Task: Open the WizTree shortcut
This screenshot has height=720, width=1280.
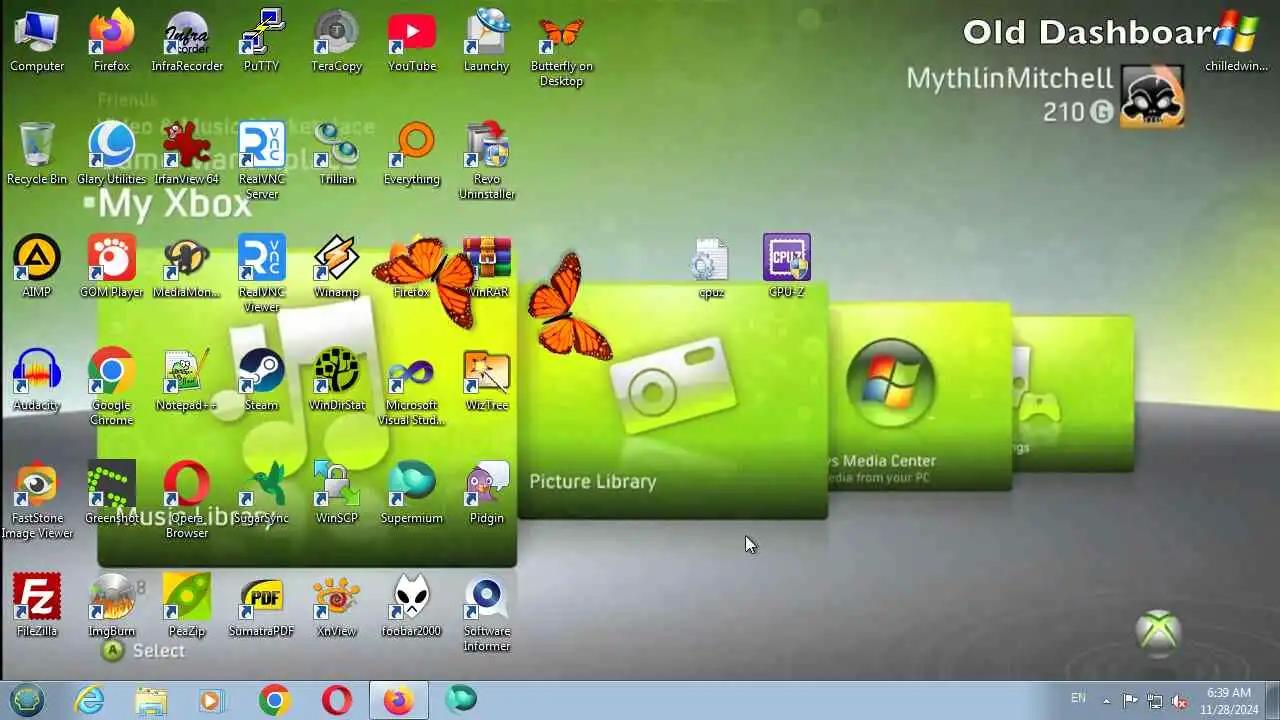Action: click(487, 380)
